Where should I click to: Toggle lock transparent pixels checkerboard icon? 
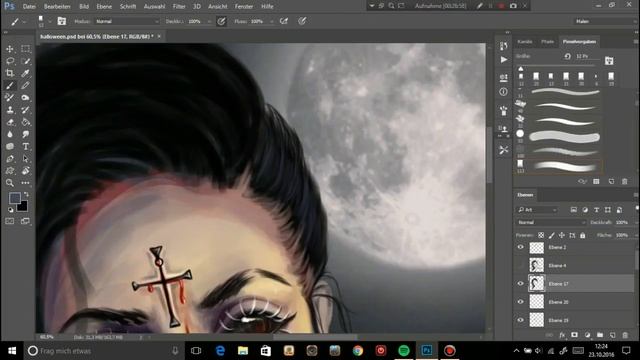(x=541, y=236)
